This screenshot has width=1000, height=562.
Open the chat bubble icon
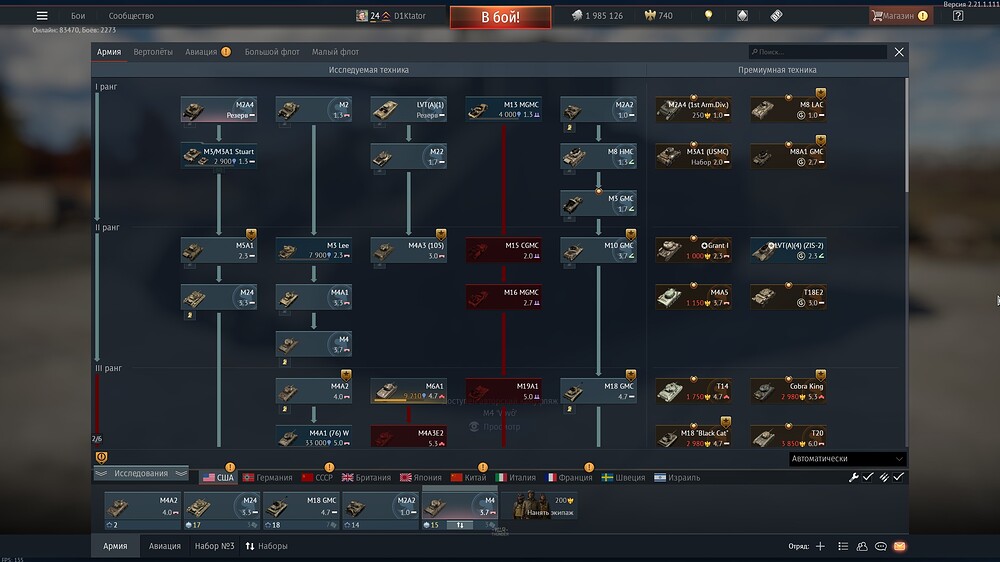coord(881,546)
